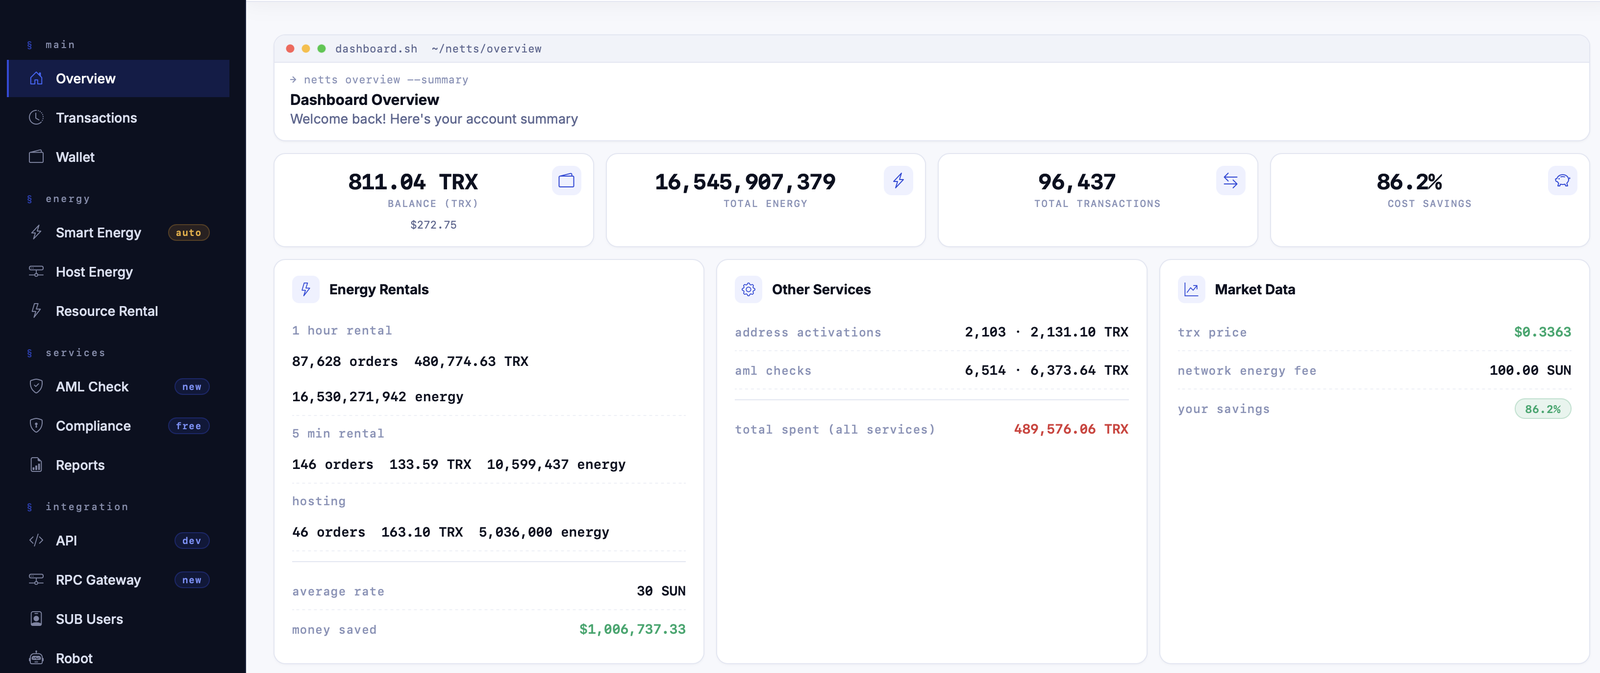Click the 16,545,907,379 total energy value
The width and height of the screenshot is (1600, 673).
point(745,182)
